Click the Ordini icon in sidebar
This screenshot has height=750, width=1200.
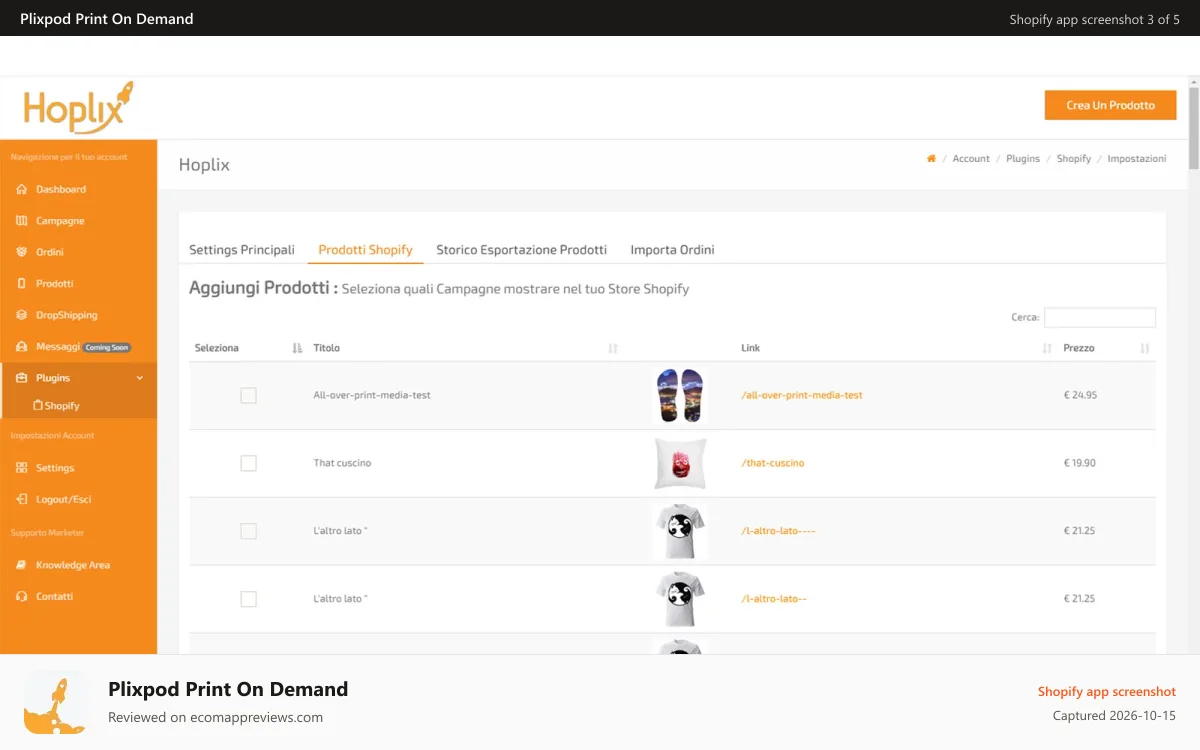pos(22,252)
